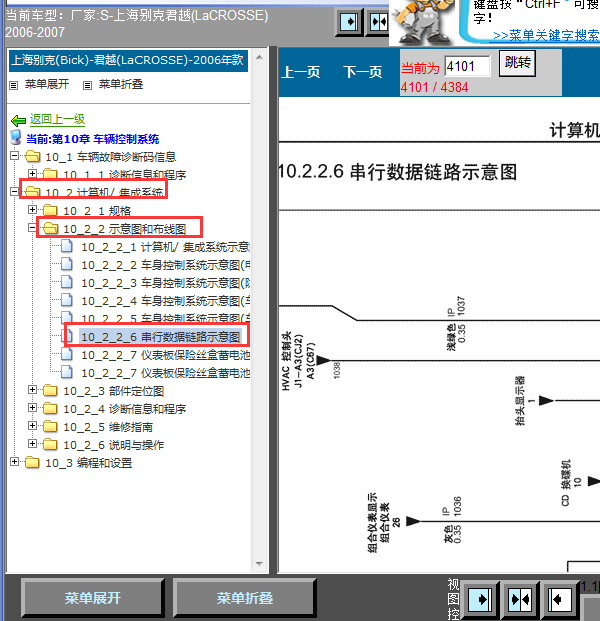Expand the 10_1_1 诊断信息和程序 node

[x=32, y=173]
